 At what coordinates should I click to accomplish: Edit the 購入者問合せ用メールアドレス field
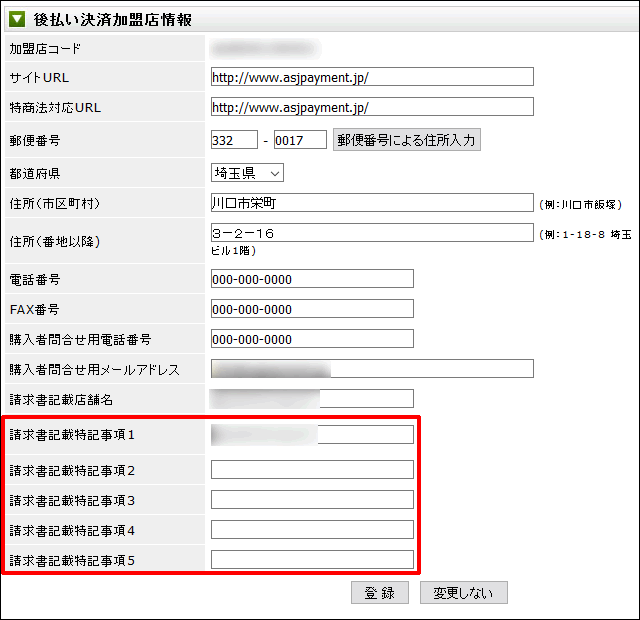pyautogui.click(x=372, y=369)
